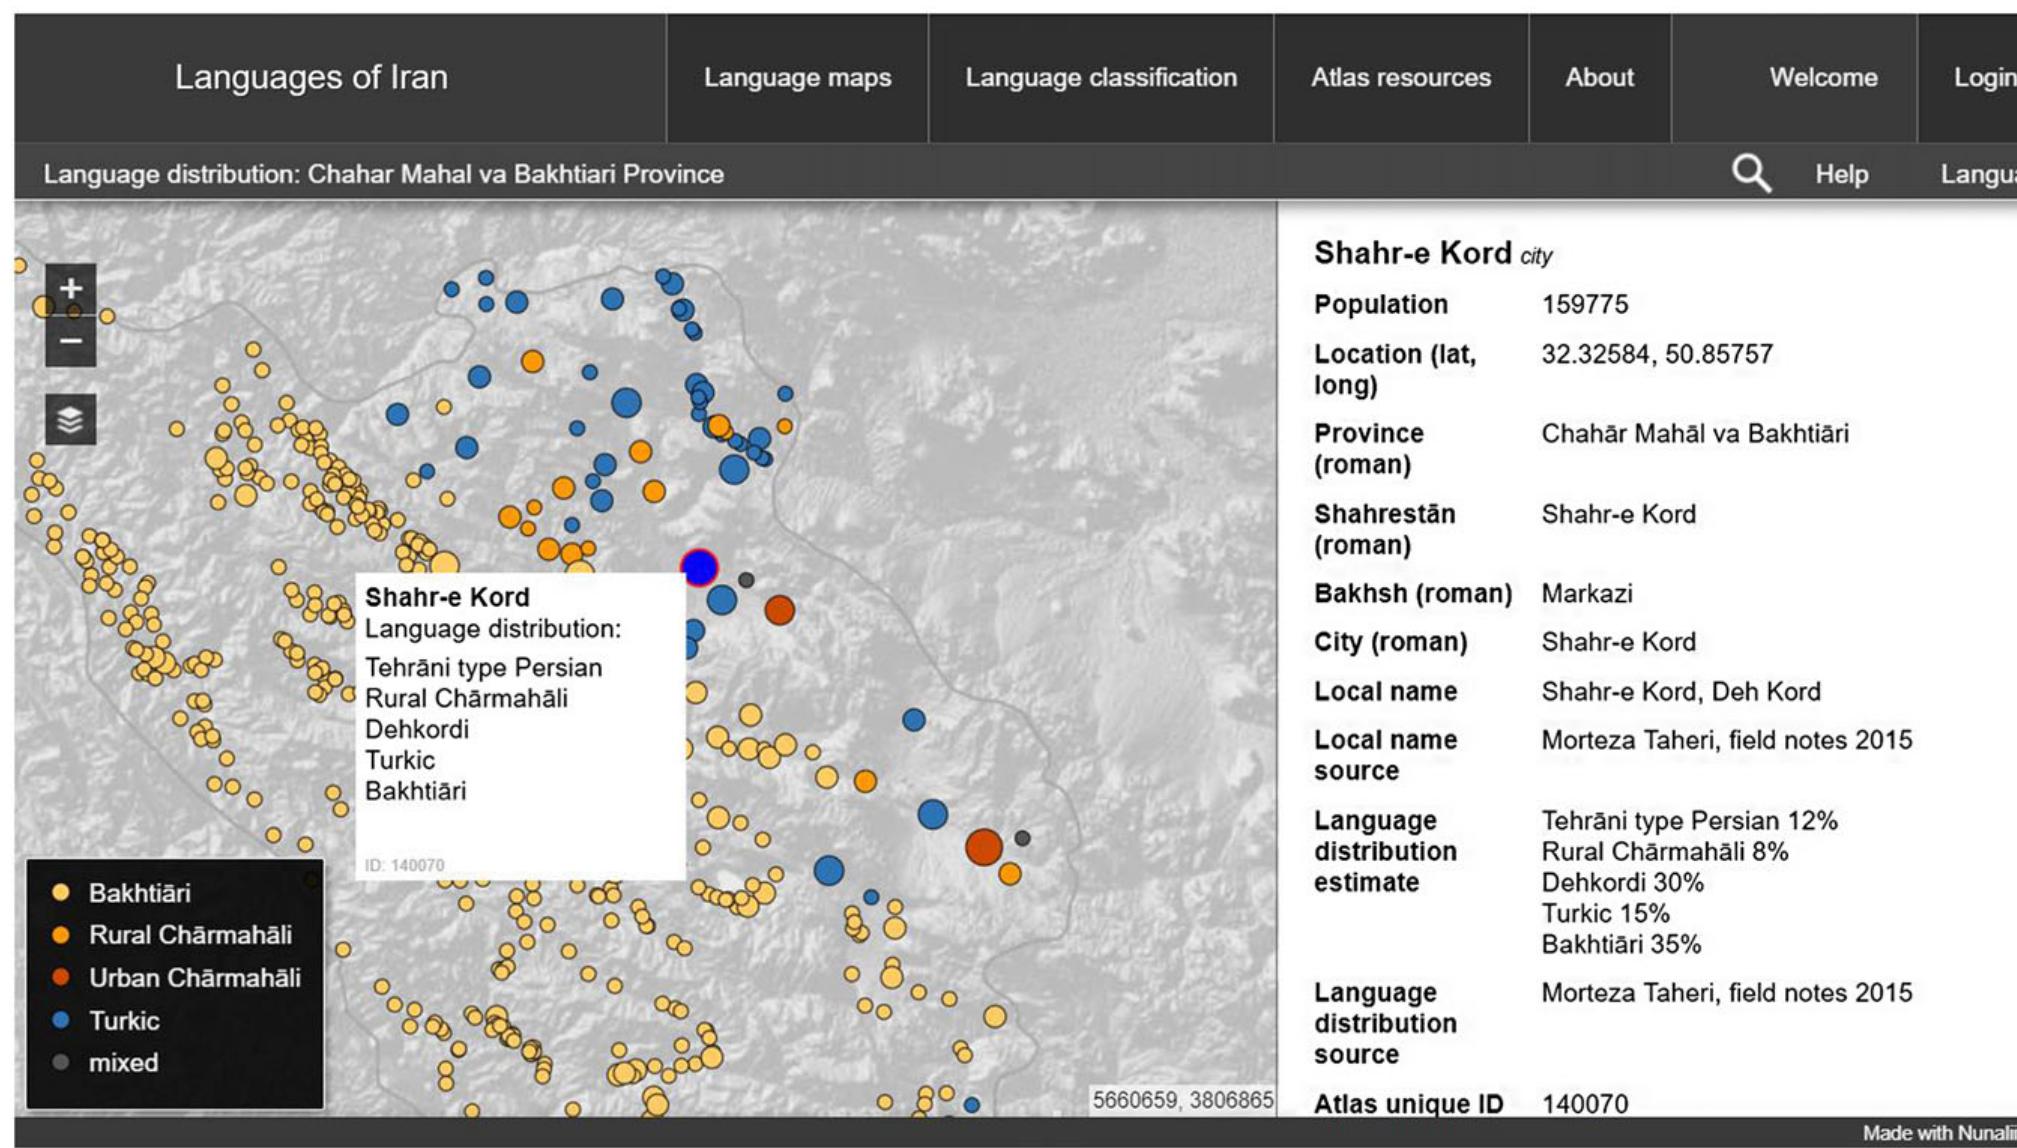
Task: Click the Shahr-e Kord popup title
Action: [x=447, y=597]
